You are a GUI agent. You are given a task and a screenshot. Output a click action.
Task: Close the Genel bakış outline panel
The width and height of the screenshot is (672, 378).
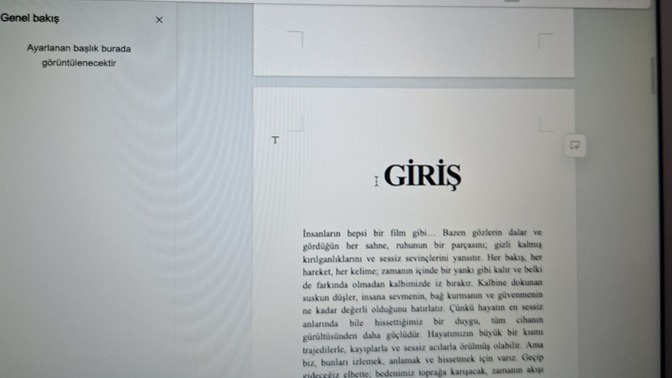pyautogui.click(x=159, y=20)
